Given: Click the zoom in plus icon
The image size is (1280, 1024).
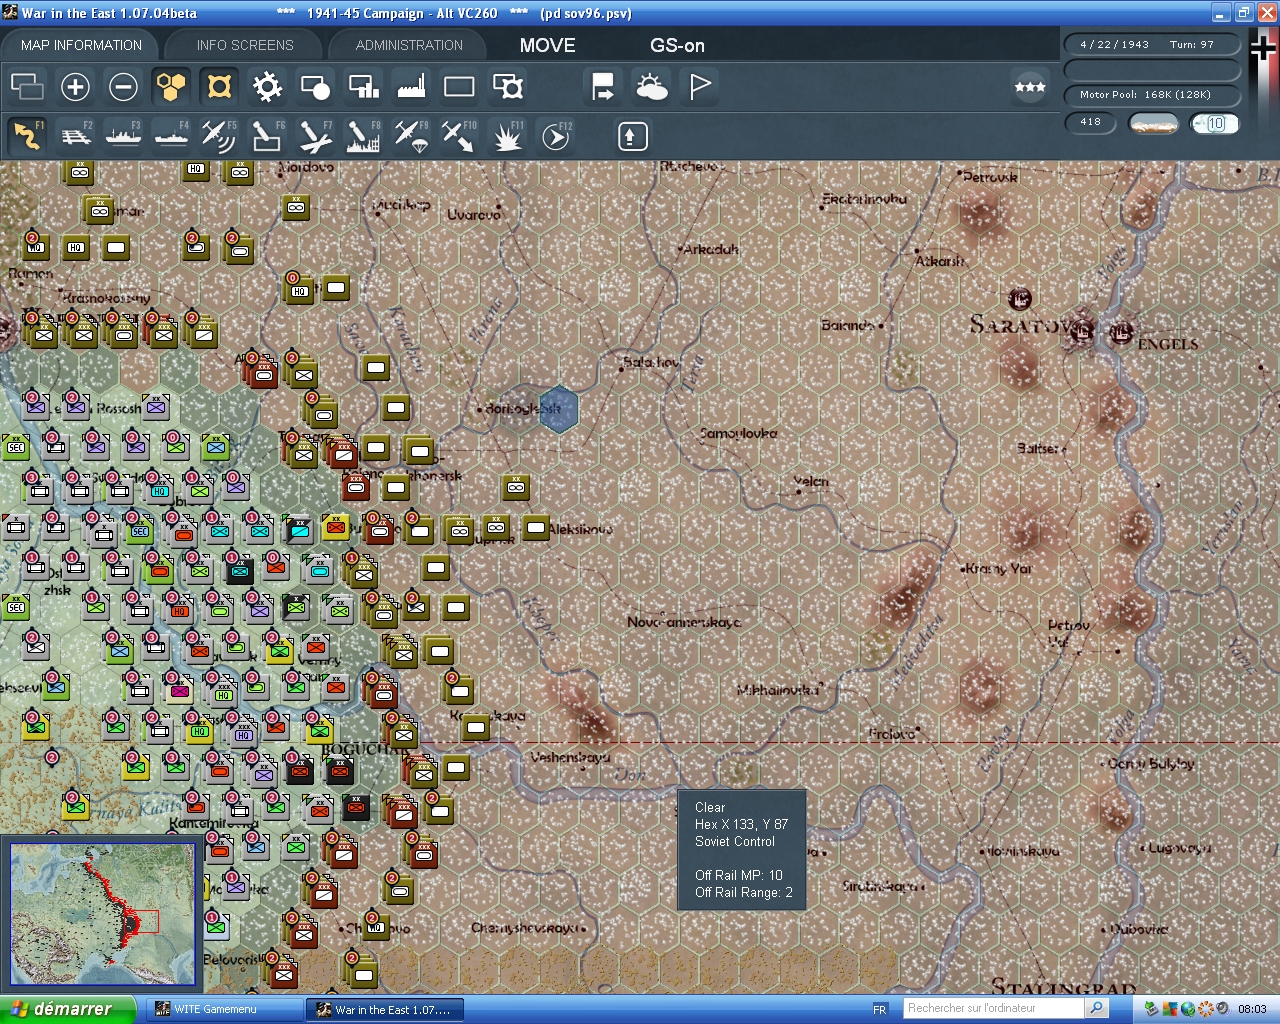Looking at the screenshot, I should click(75, 87).
